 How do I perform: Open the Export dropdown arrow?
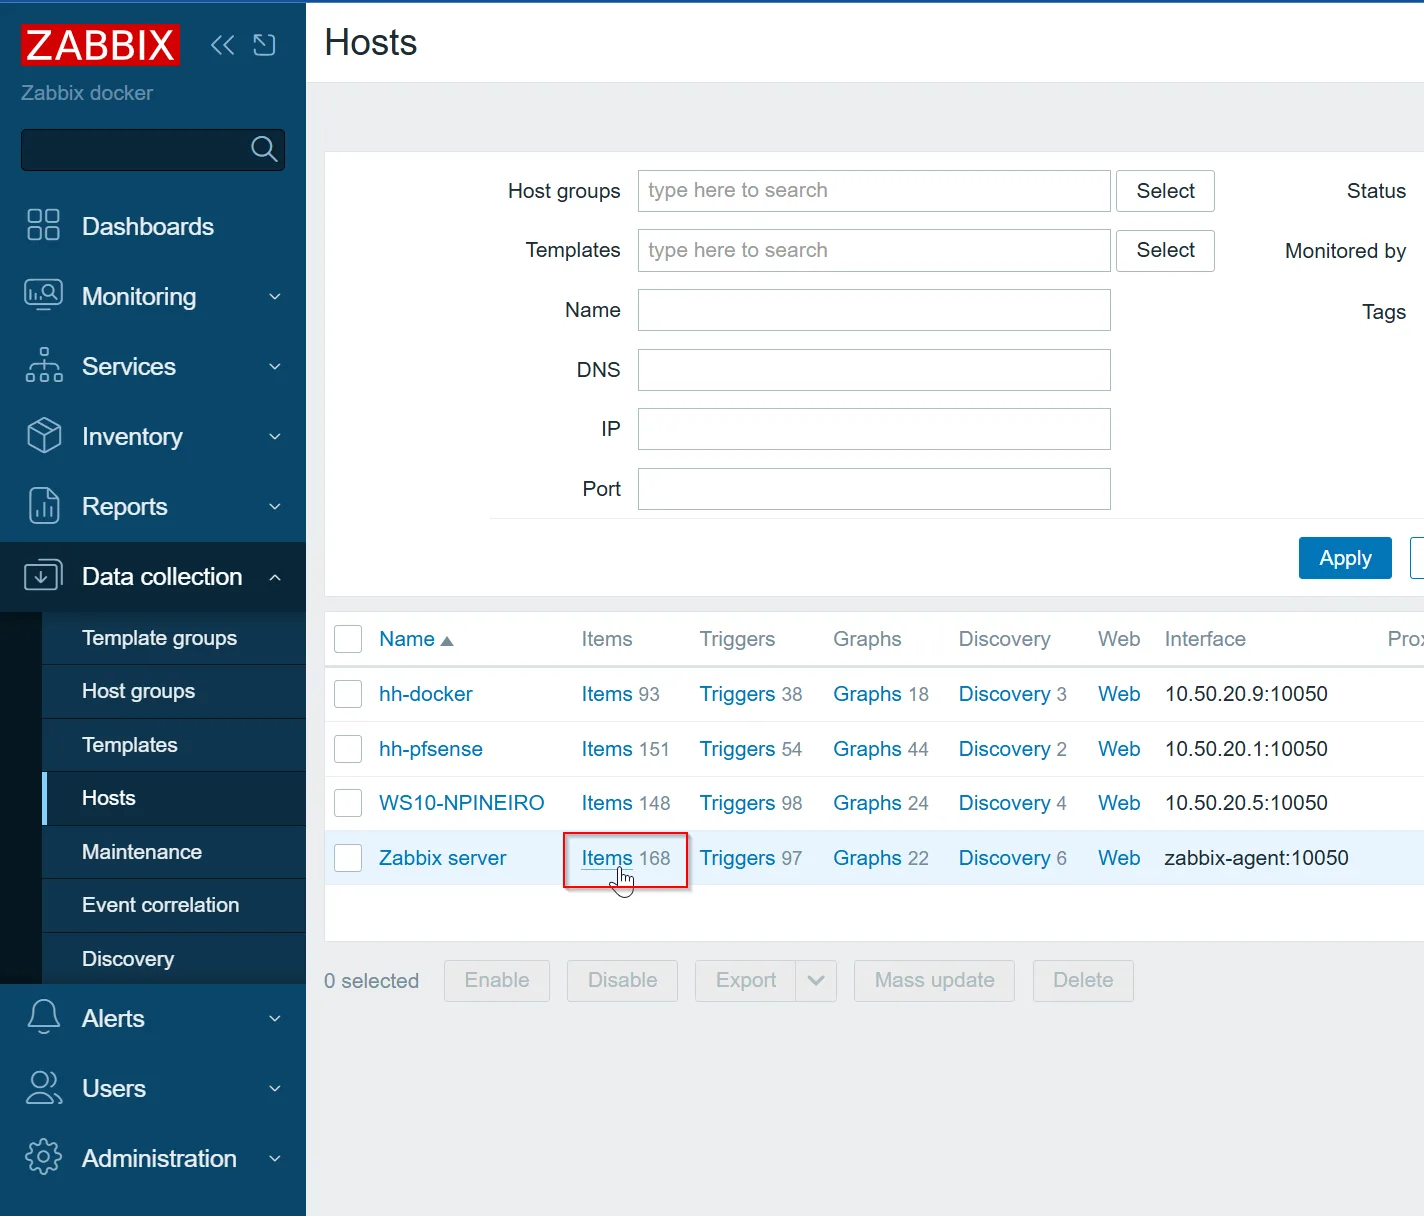click(816, 981)
